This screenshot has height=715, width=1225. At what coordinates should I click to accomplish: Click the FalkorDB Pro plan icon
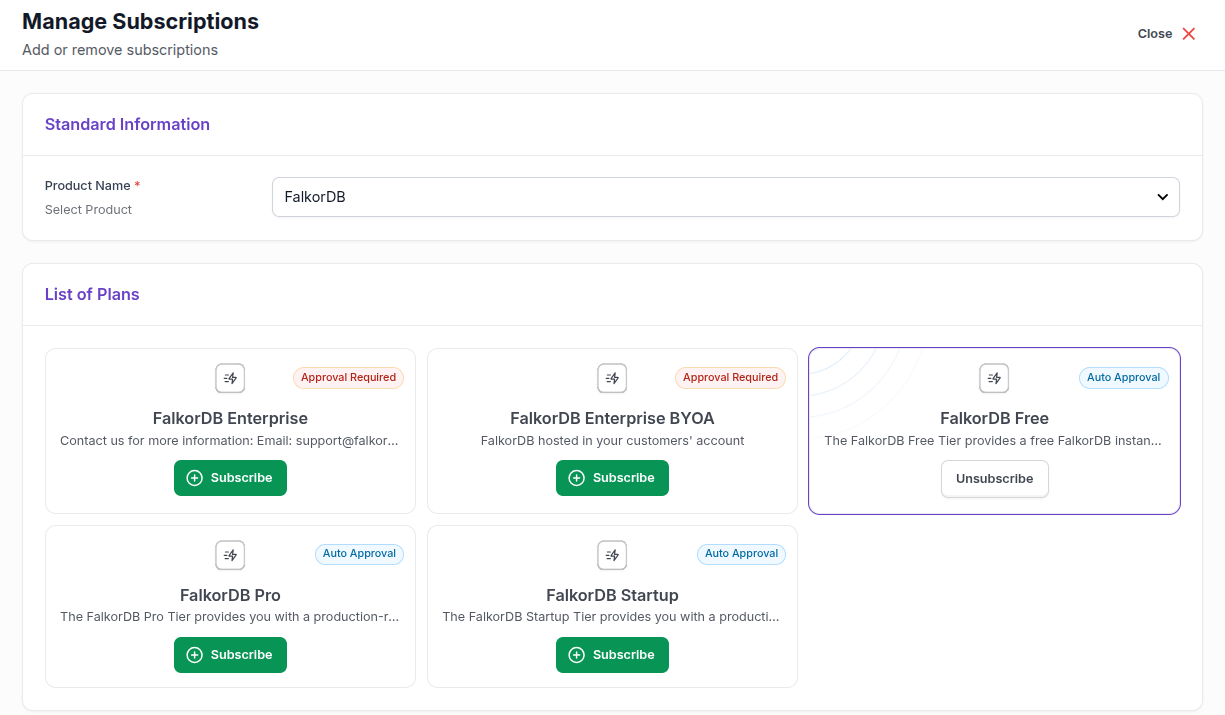tap(230, 555)
